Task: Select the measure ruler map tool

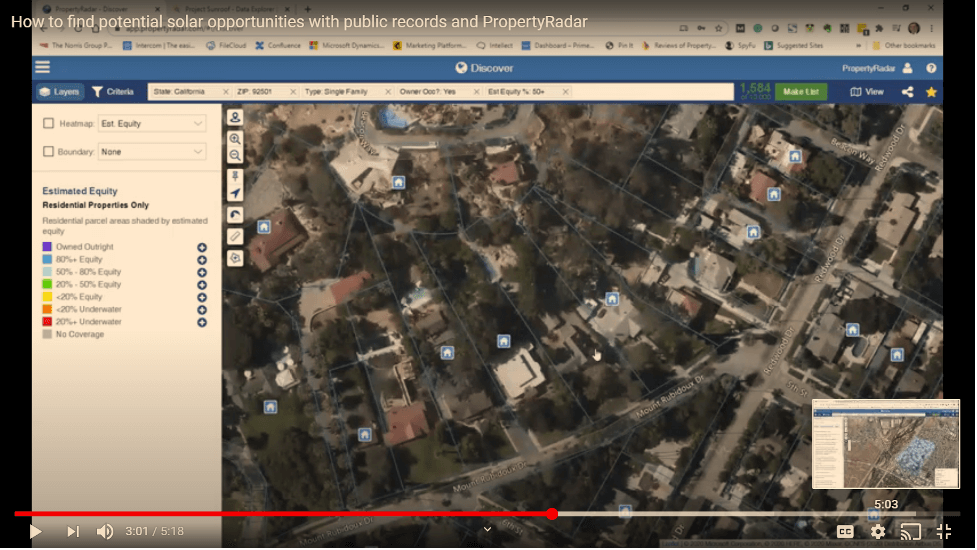Action: point(235,236)
